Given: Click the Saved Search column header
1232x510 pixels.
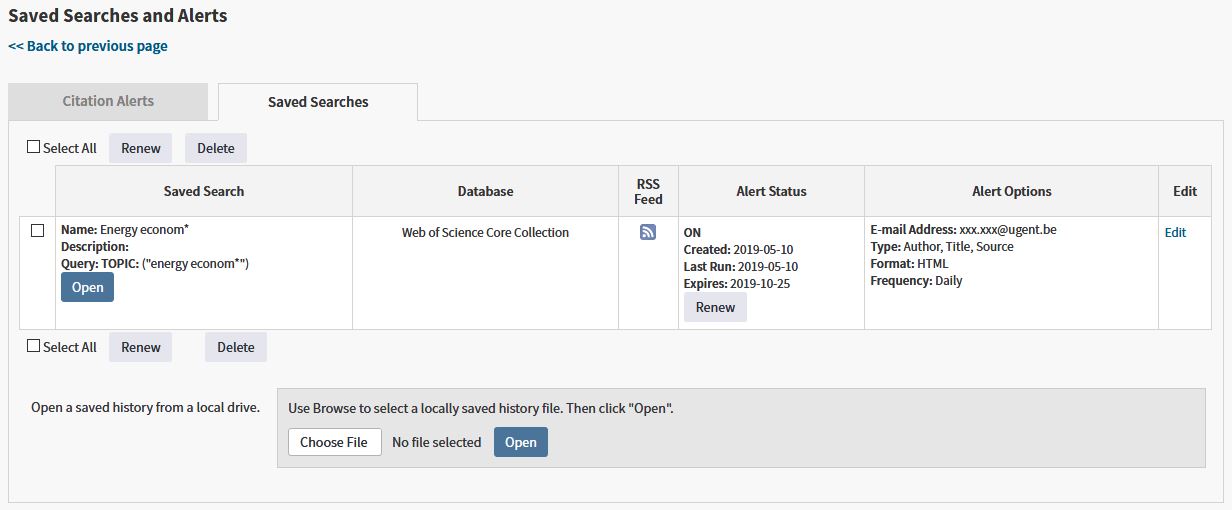Looking at the screenshot, I should [204, 191].
